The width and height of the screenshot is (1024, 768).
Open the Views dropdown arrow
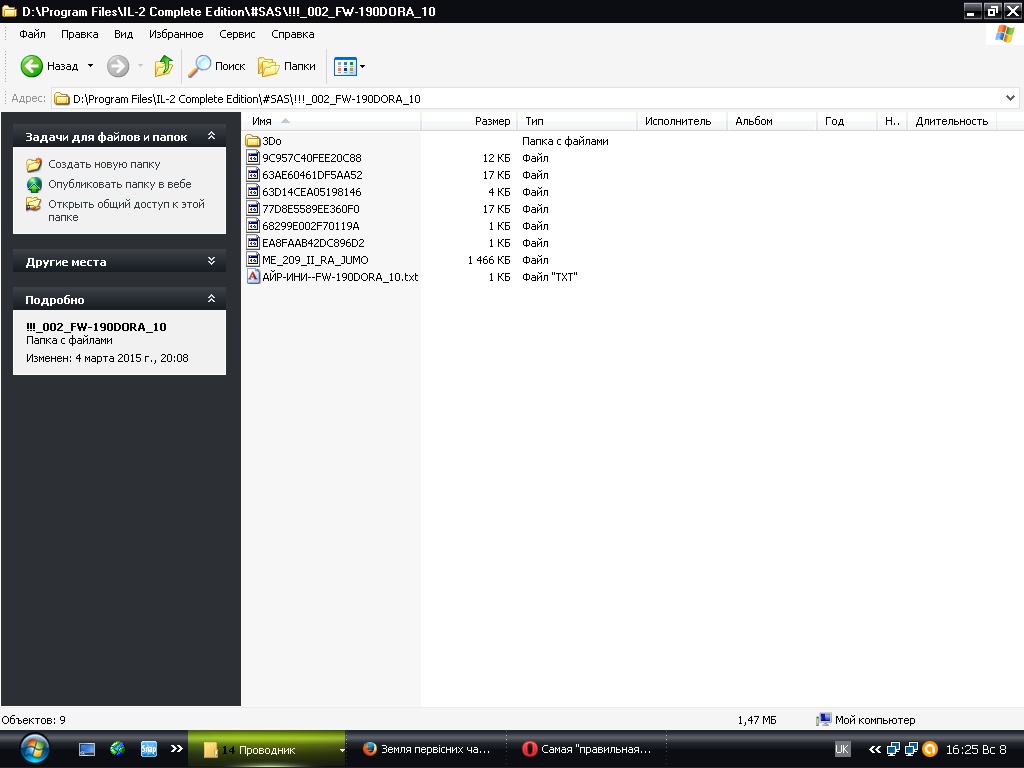[x=362, y=66]
